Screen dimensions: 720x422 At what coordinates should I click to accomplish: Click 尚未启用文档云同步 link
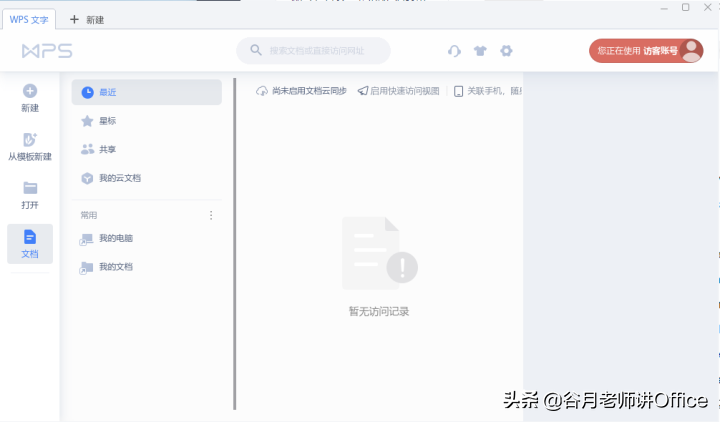(x=301, y=91)
